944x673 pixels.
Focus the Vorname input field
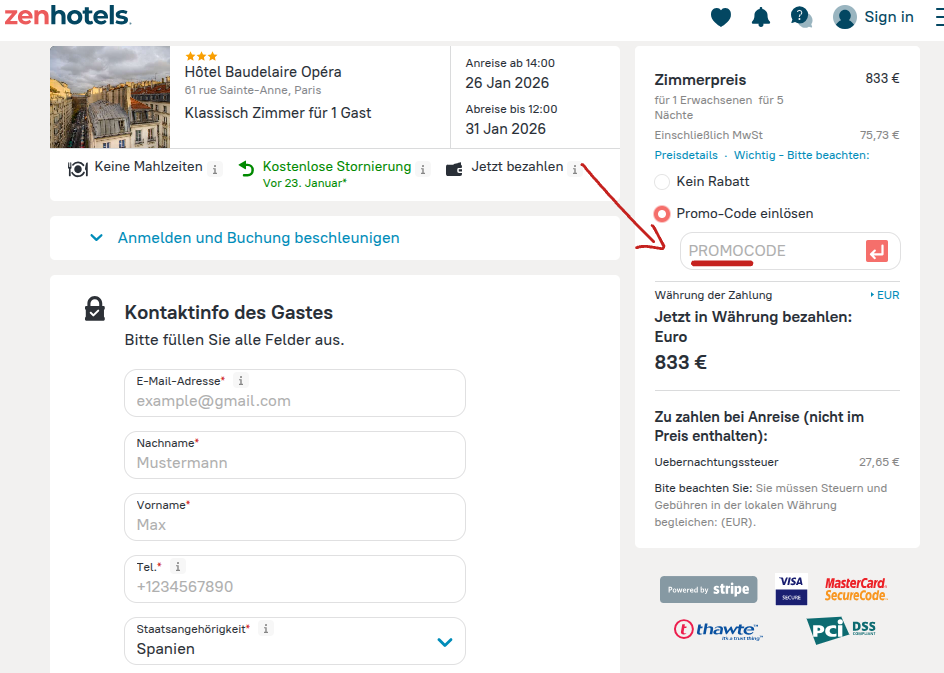point(295,517)
